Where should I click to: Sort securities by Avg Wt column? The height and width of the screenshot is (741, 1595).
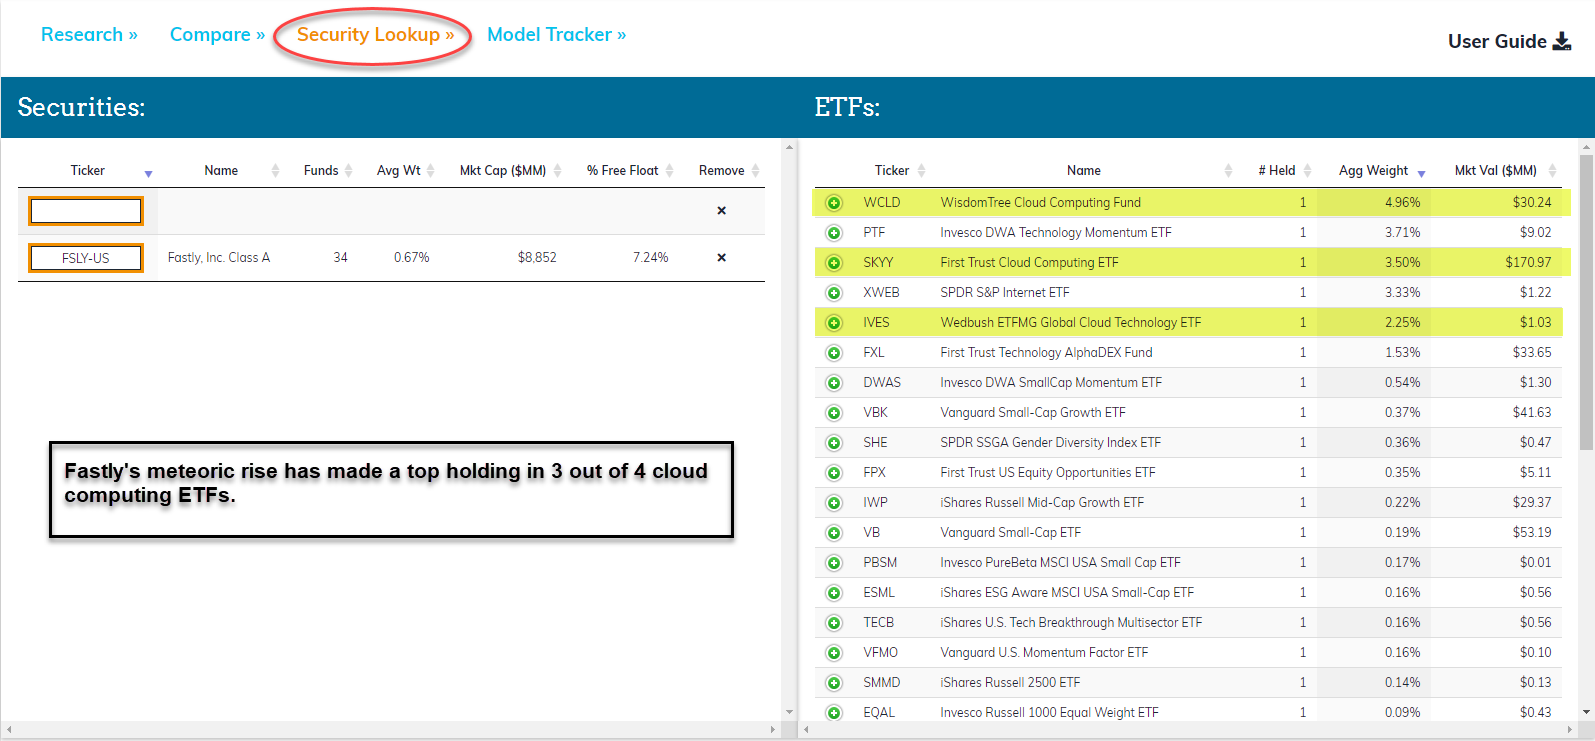click(399, 171)
